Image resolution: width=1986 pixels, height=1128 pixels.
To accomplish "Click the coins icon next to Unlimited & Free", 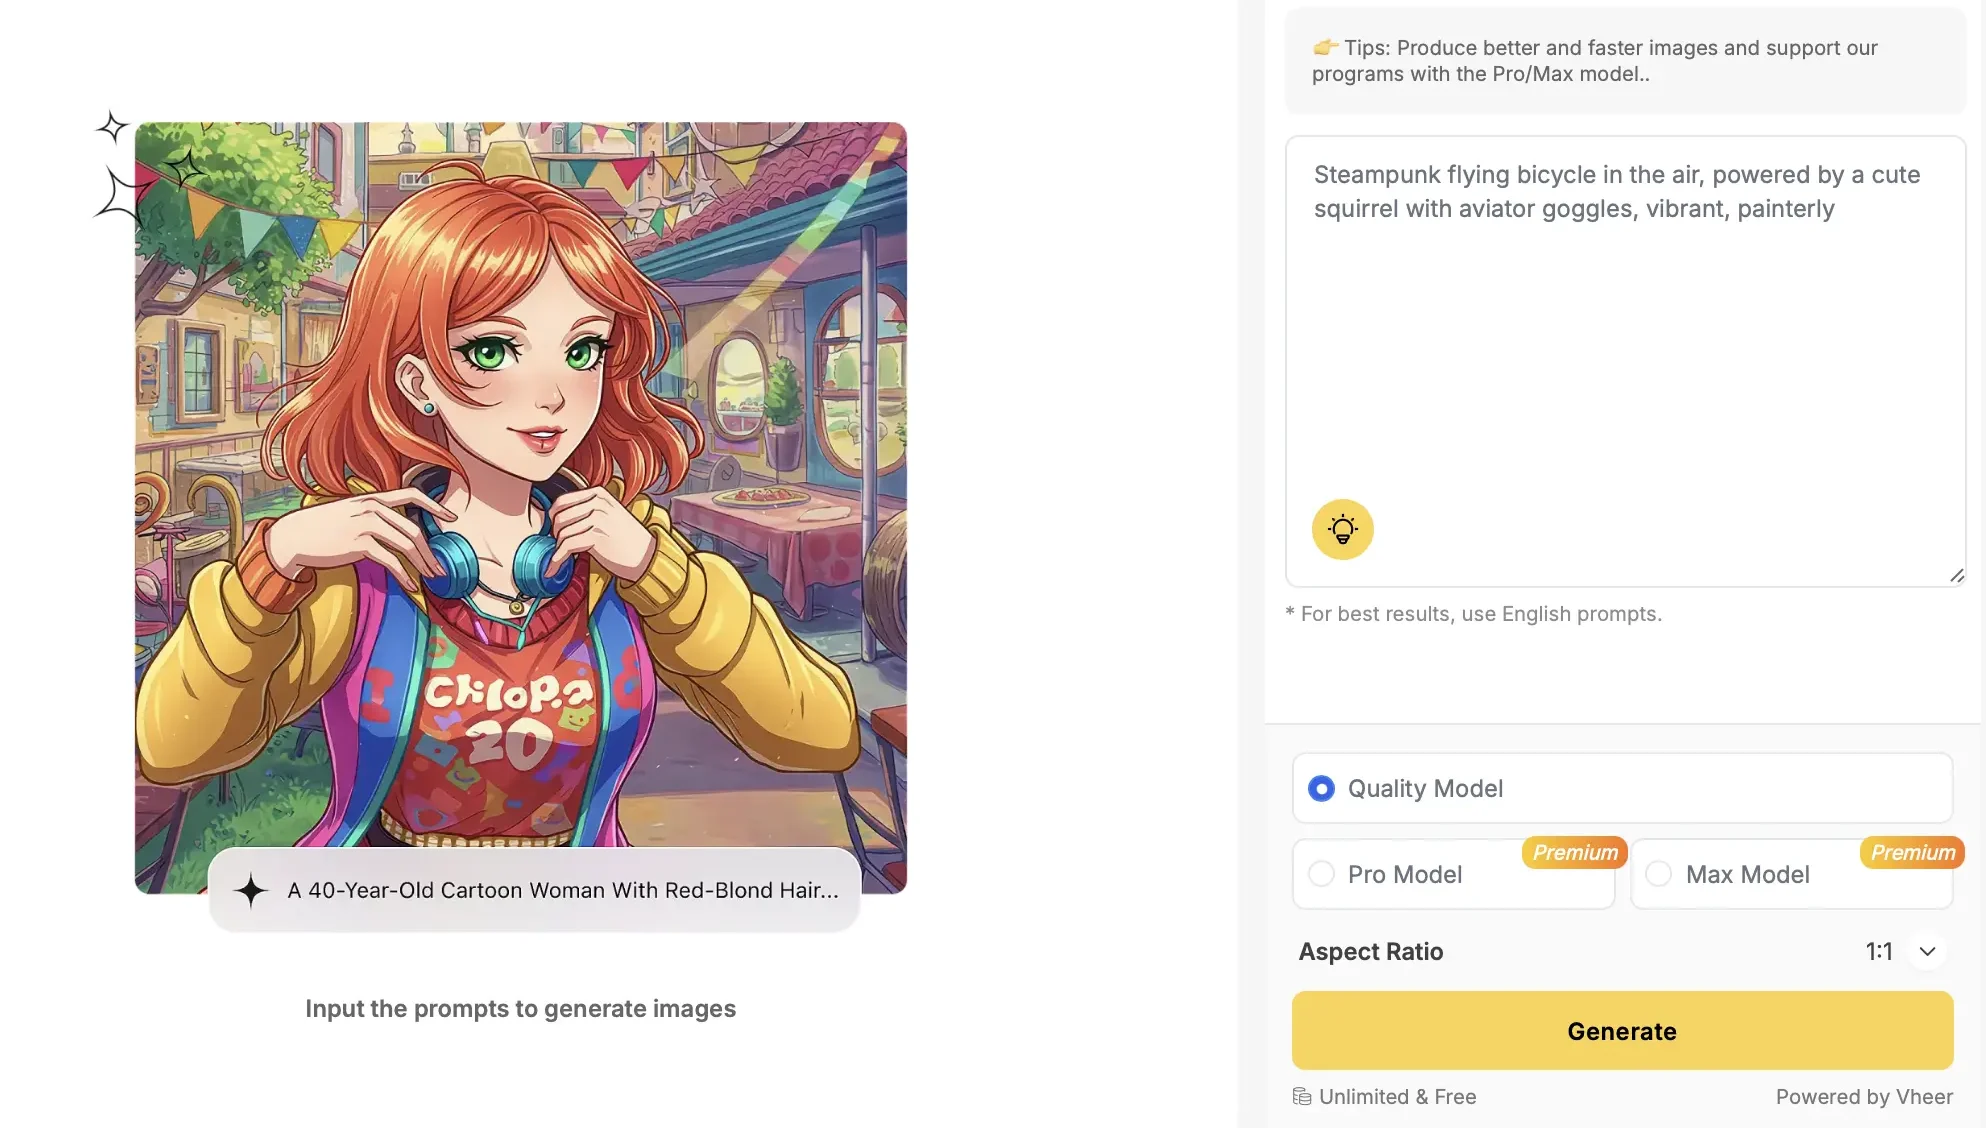I will (x=1302, y=1097).
